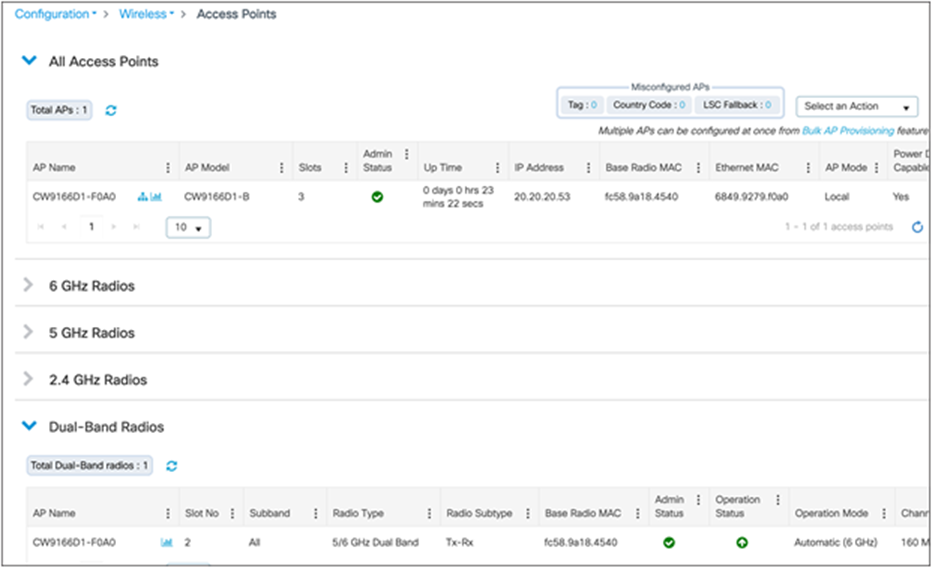Refresh the Total APs count

[111, 110]
